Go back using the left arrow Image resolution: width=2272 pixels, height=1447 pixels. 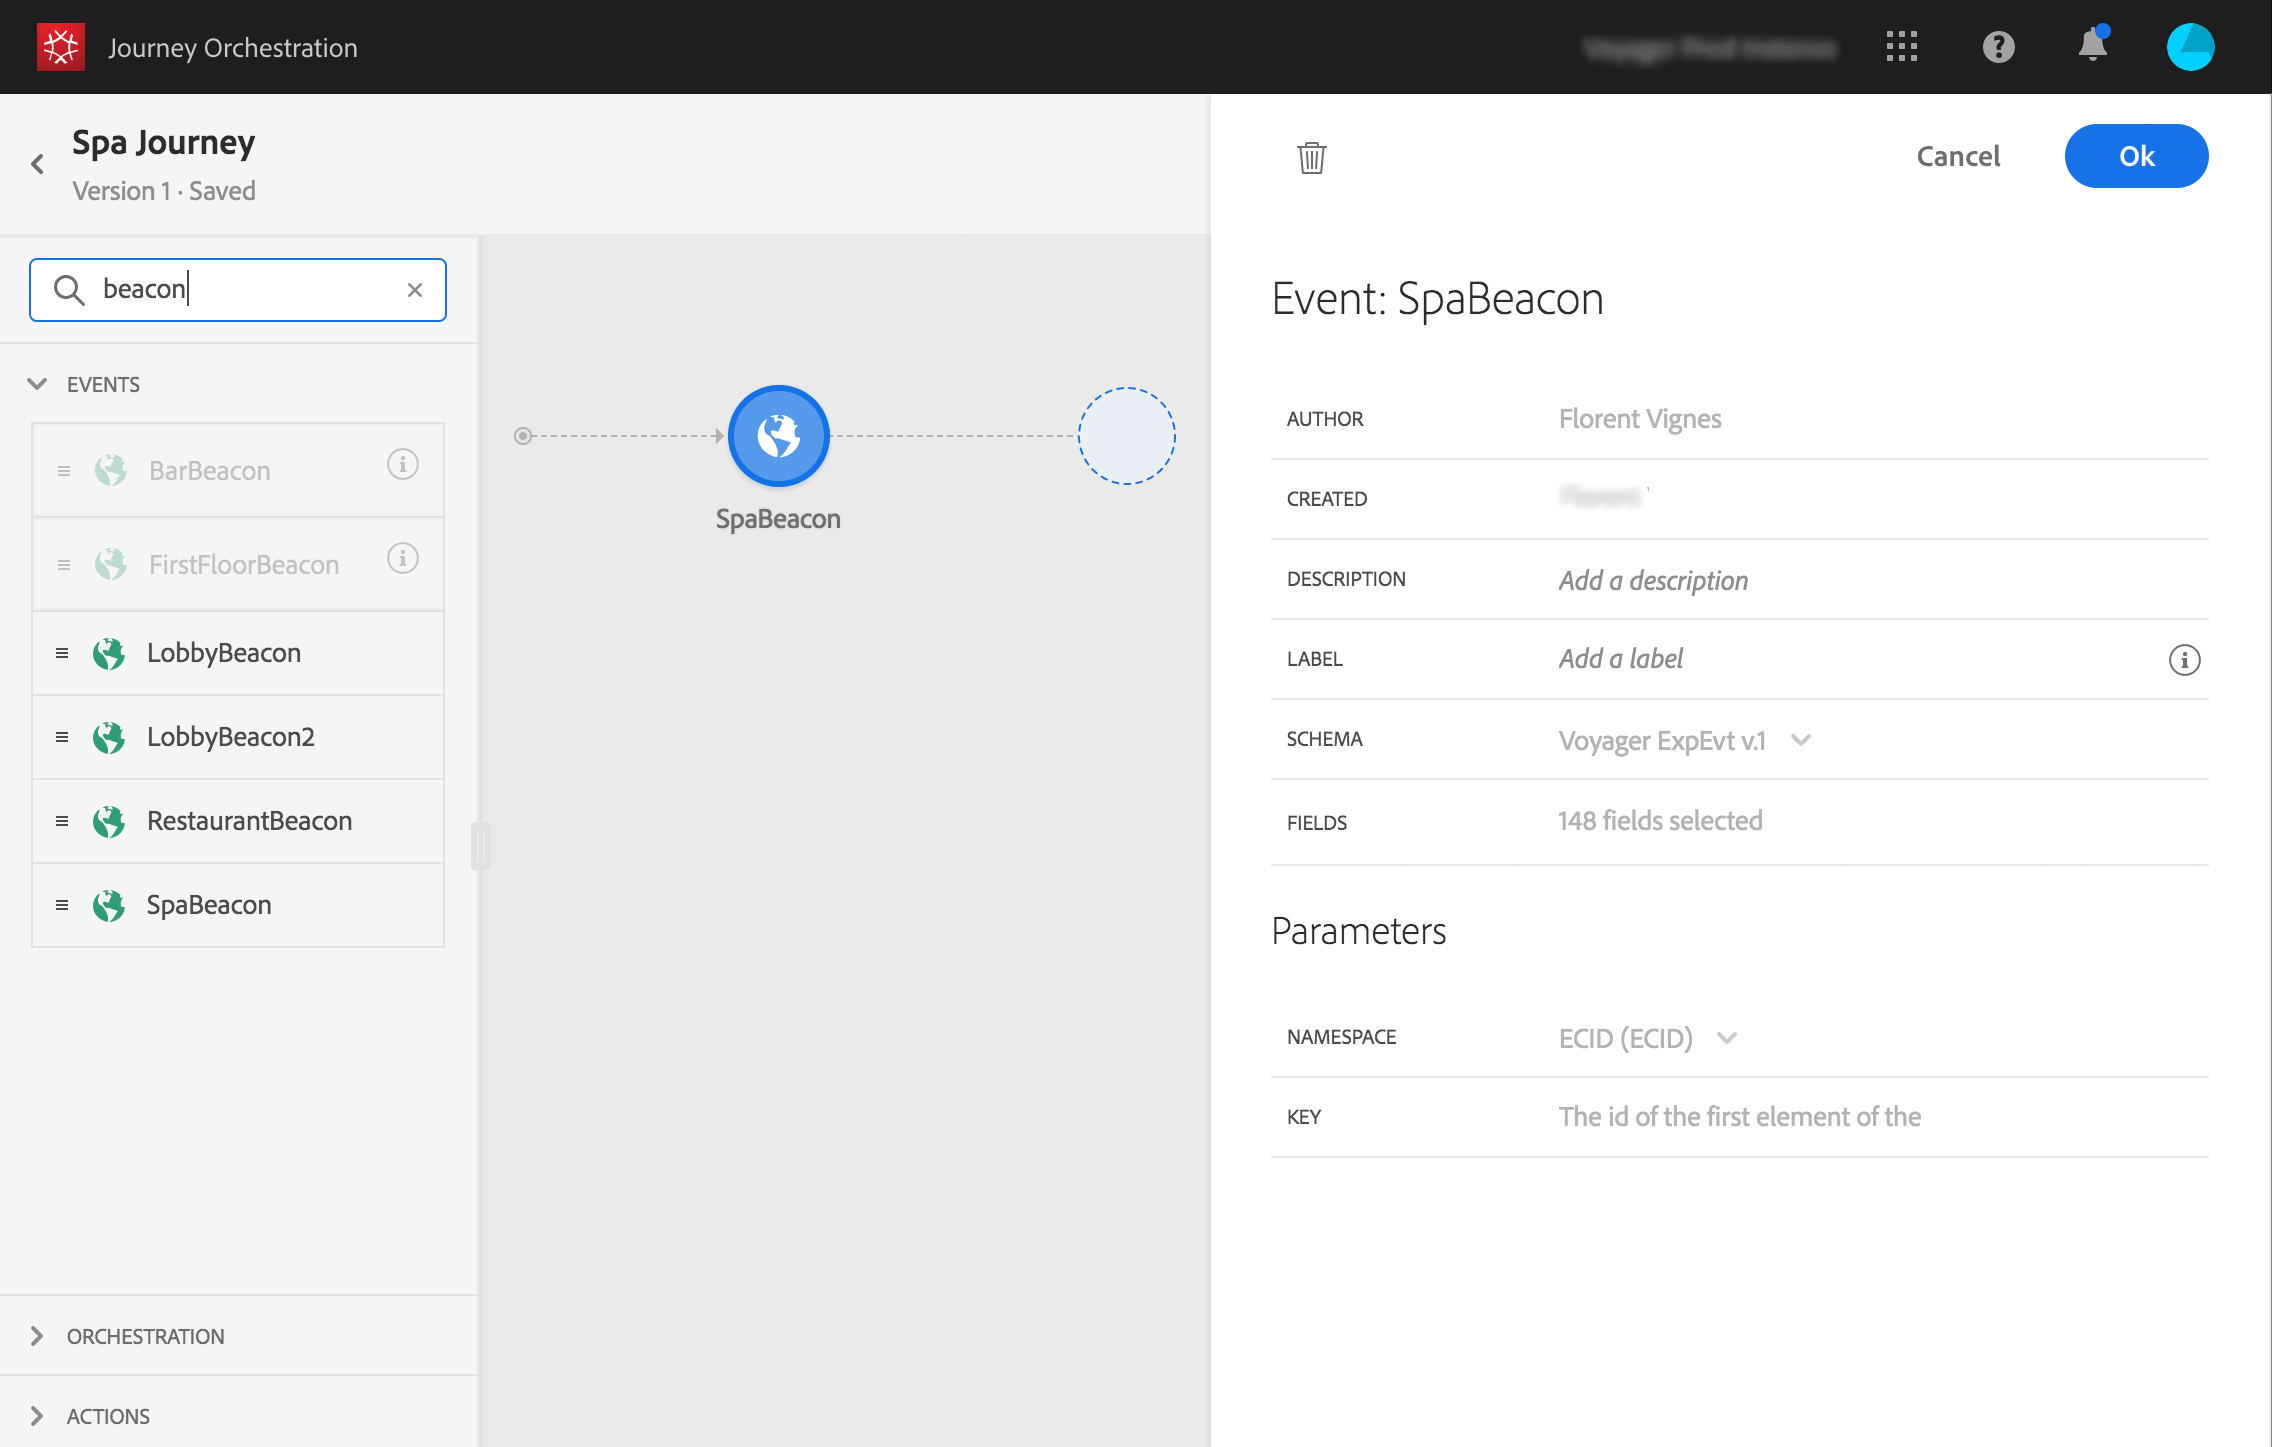click(38, 164)
